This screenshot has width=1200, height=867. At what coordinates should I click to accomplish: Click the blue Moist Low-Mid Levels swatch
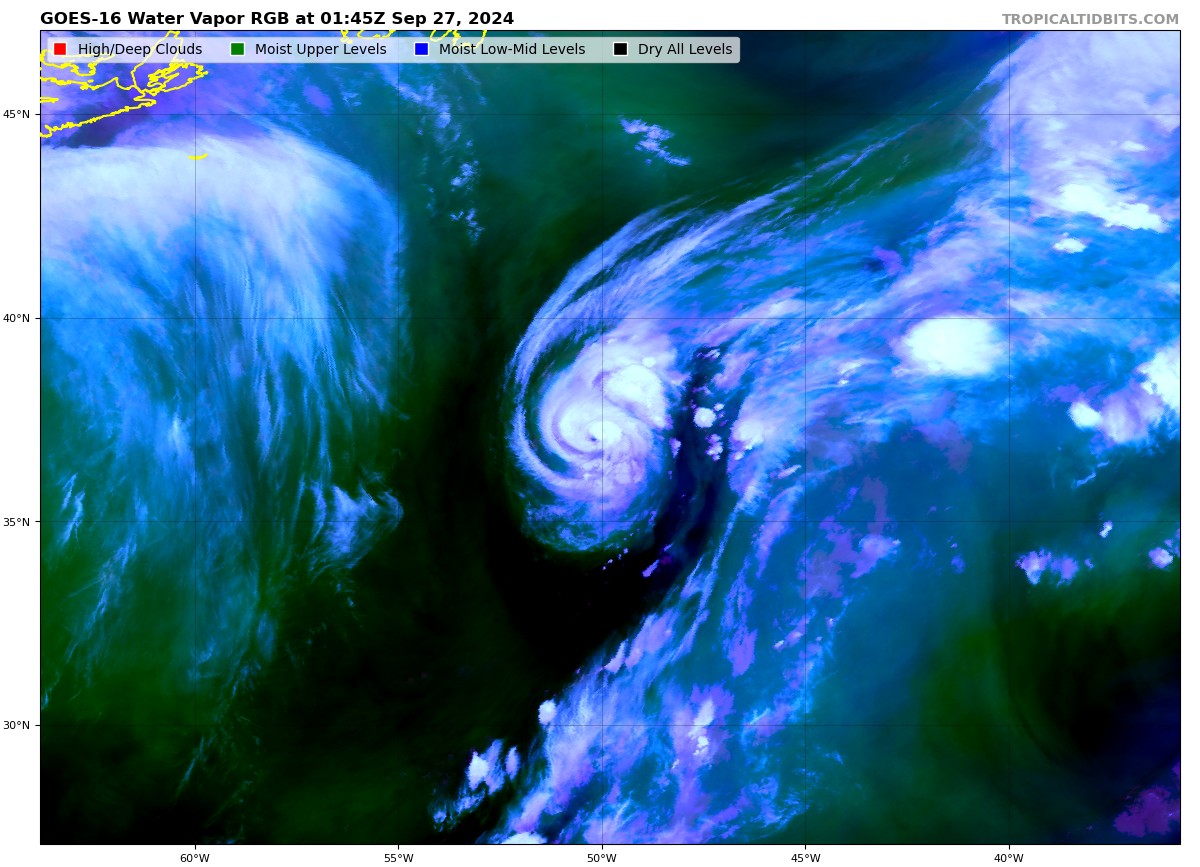pyautogui.click(x=421, y=49)
